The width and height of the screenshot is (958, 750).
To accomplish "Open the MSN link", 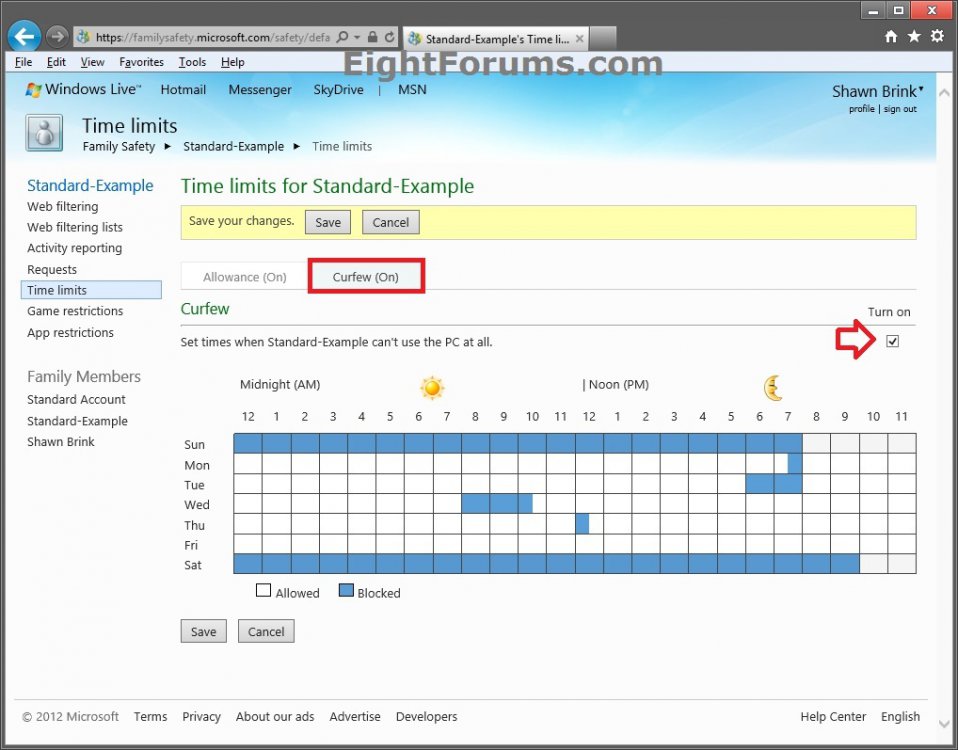I will click(x=412, y=90).
